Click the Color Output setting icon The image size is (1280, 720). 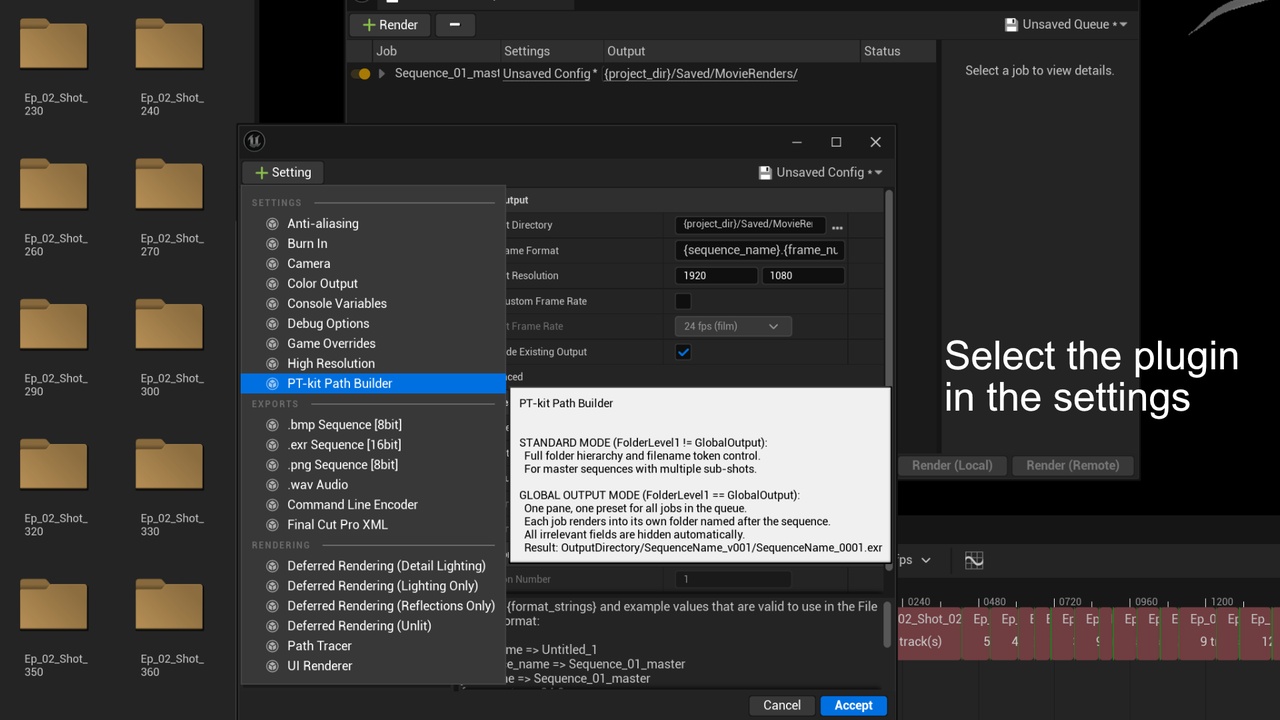pos(272,284)
